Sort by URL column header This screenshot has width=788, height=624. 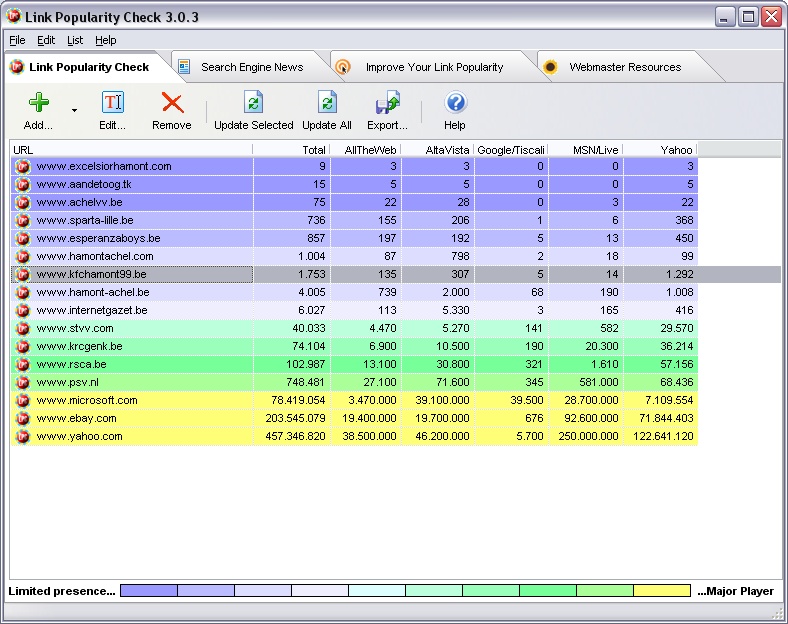(131, 150)
